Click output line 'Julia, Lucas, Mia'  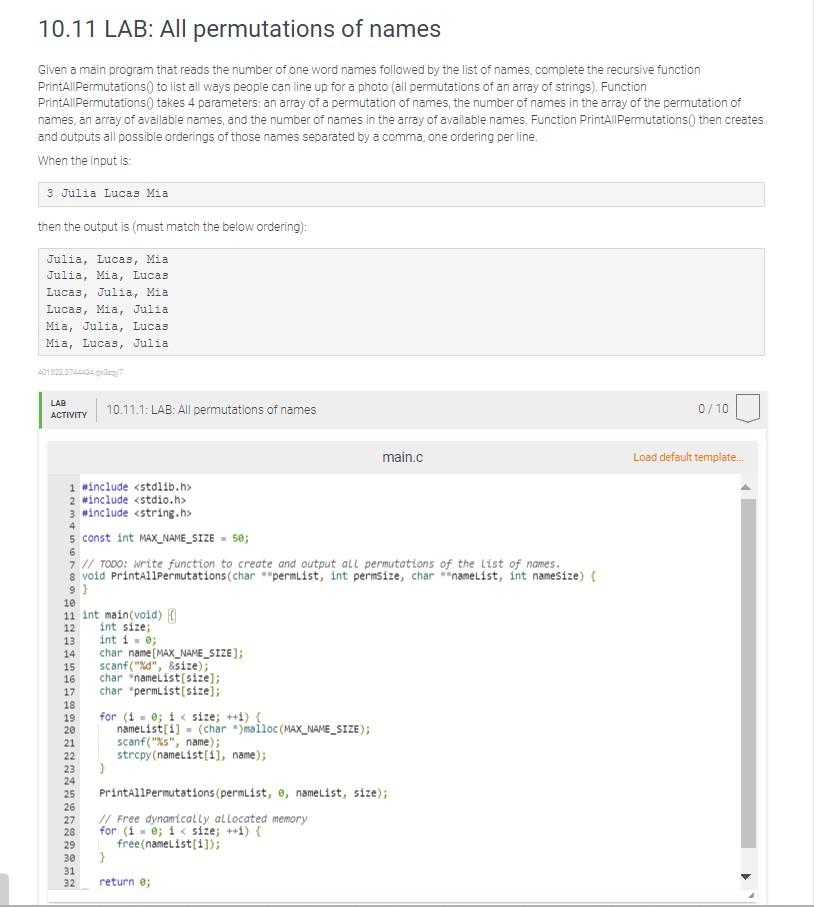pos(108,259)
